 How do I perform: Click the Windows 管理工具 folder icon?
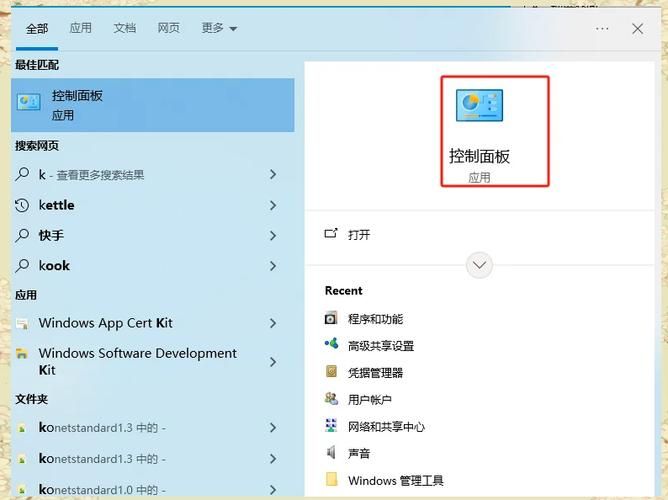[x=331, y=480]
